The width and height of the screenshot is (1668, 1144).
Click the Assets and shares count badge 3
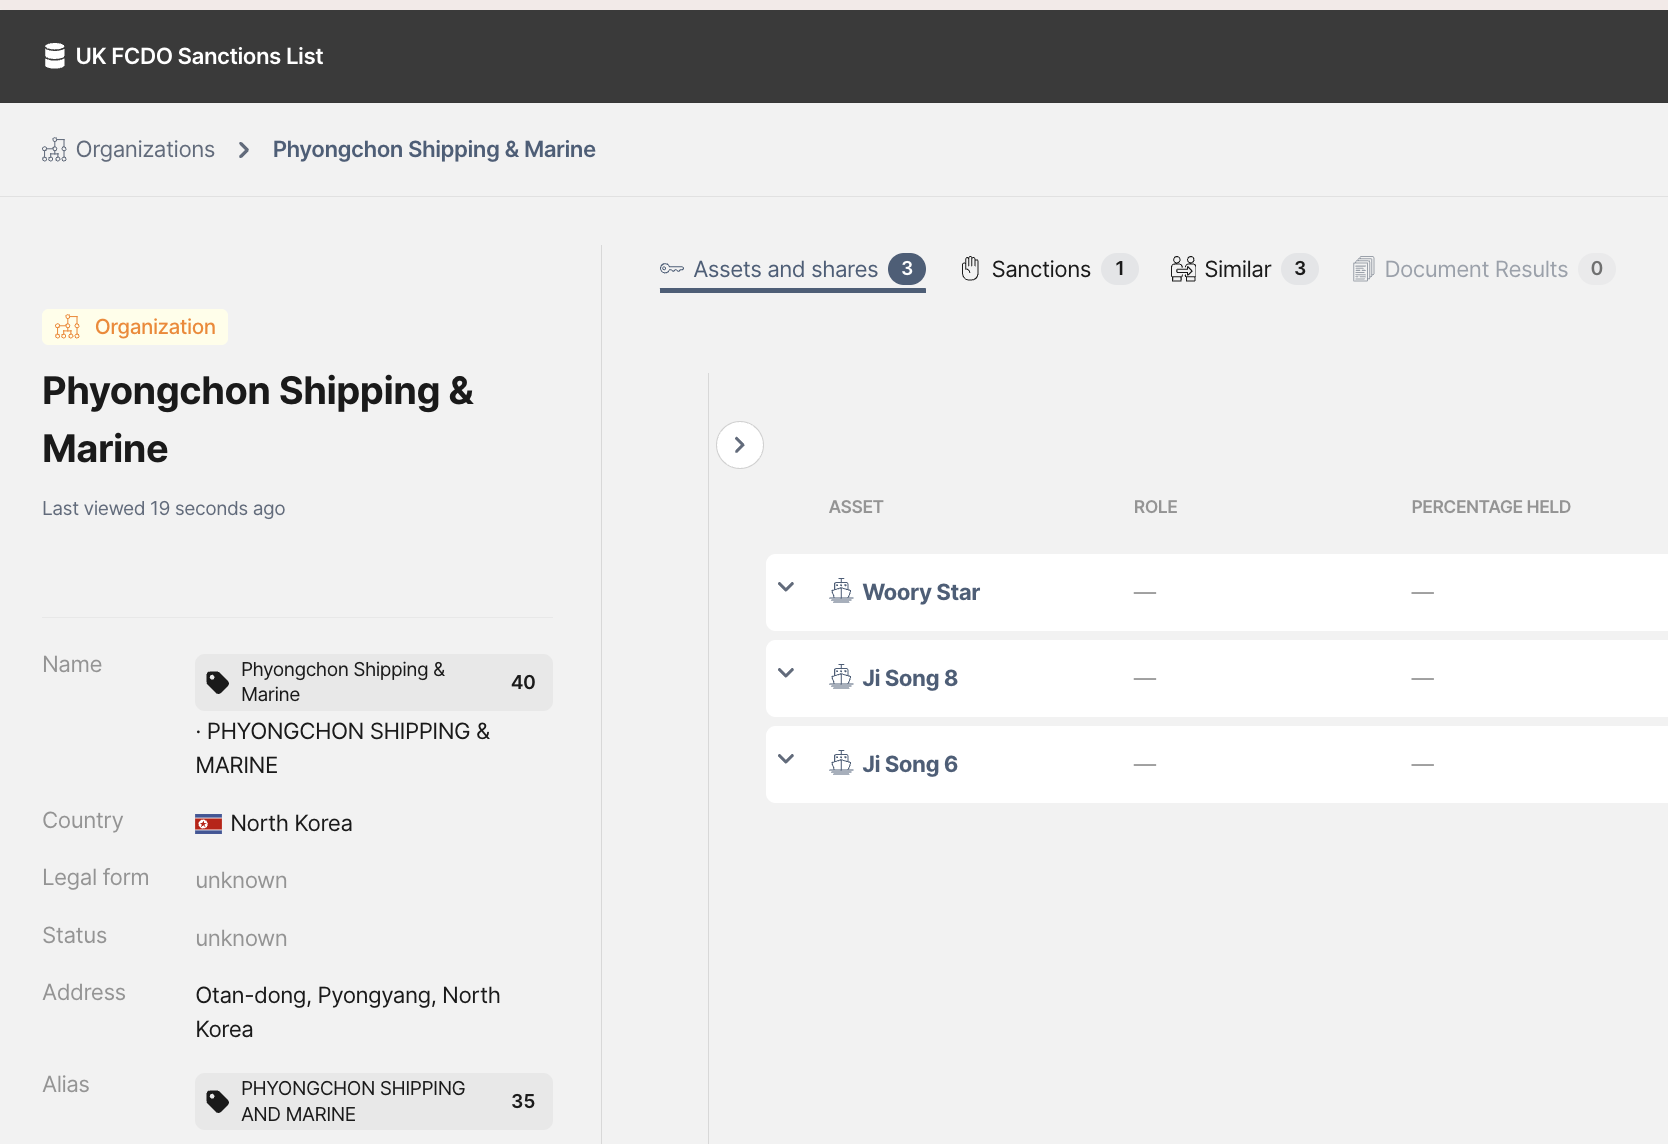907,269
